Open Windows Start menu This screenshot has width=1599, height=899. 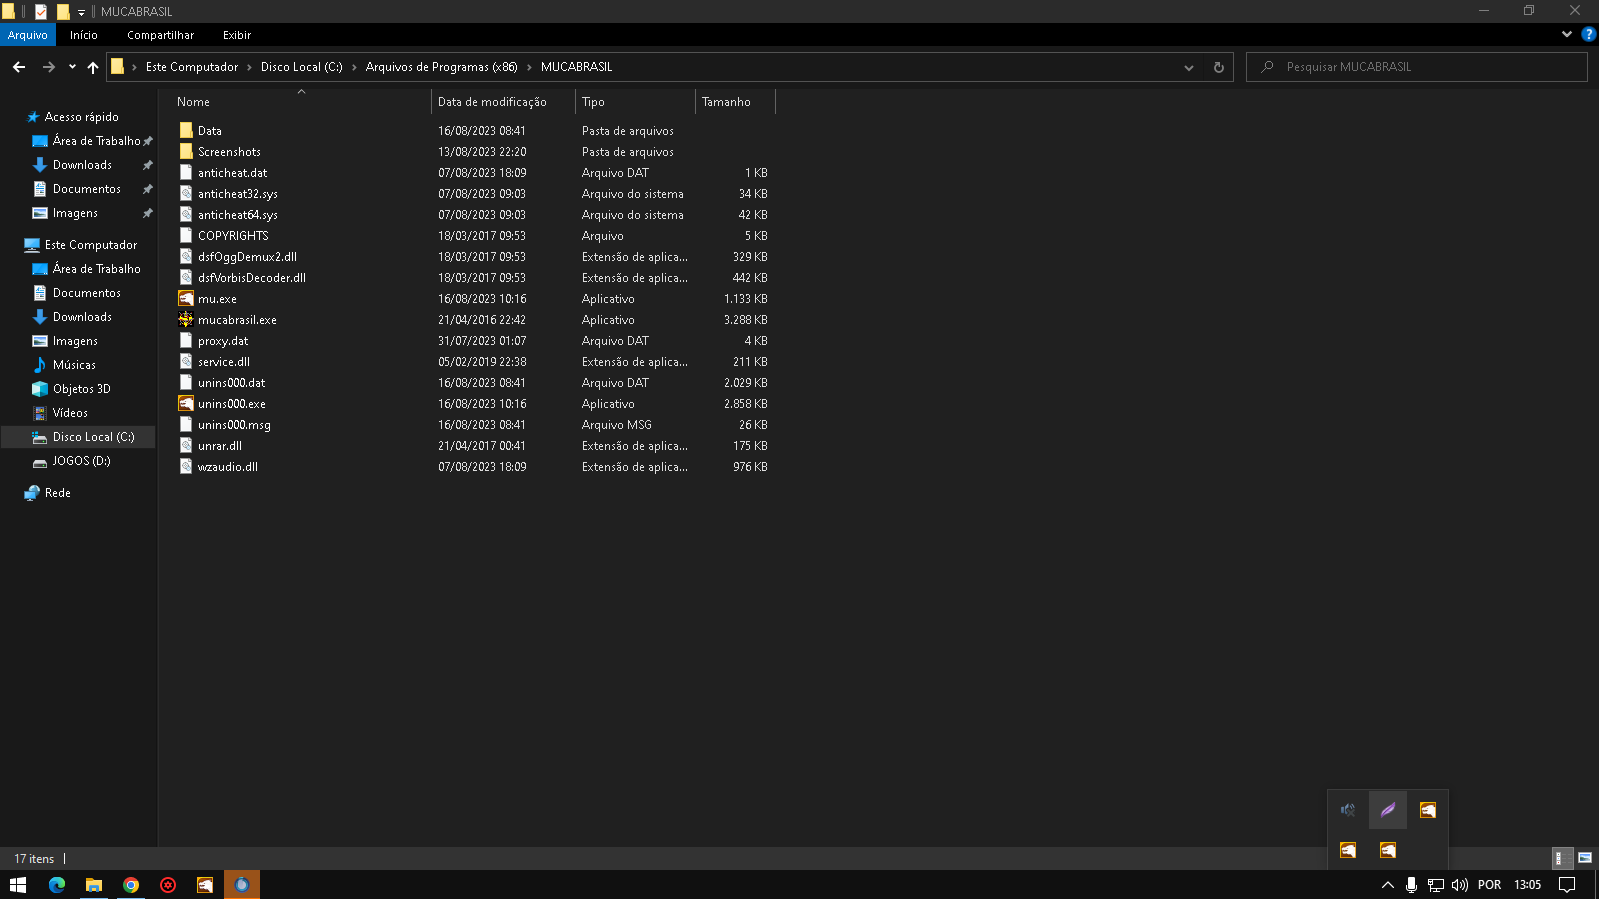pyautogui.click(x=18, y=885)
